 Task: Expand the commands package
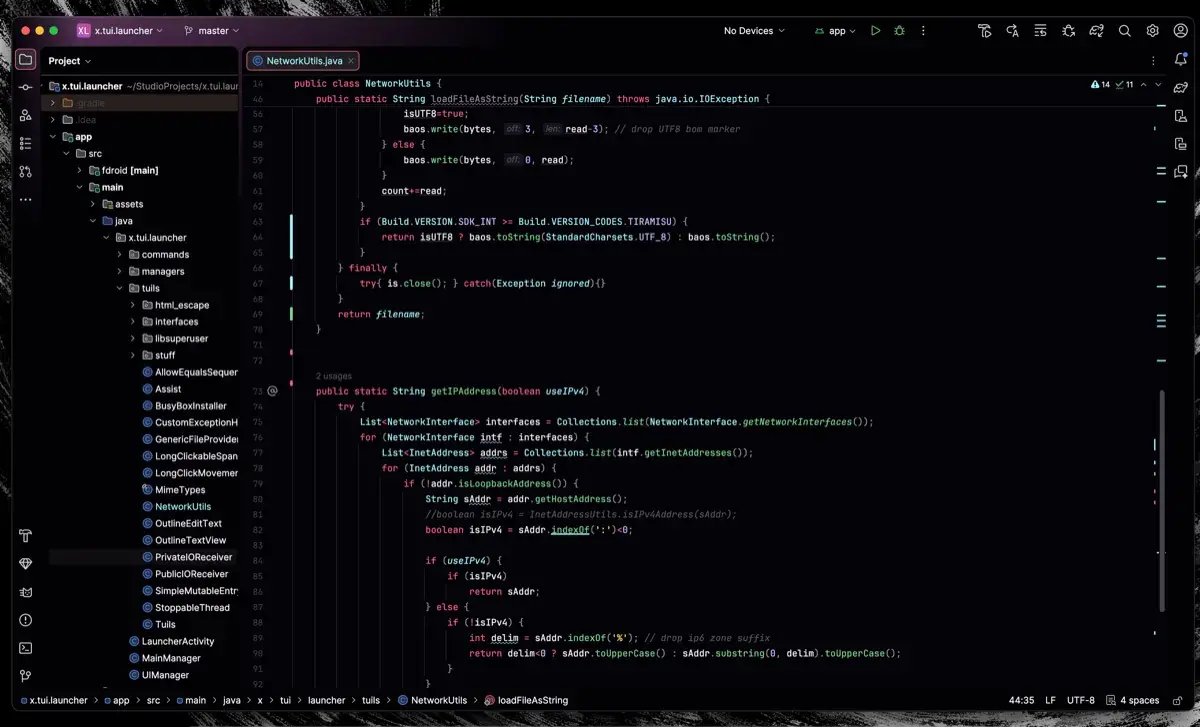coord(120,254)
